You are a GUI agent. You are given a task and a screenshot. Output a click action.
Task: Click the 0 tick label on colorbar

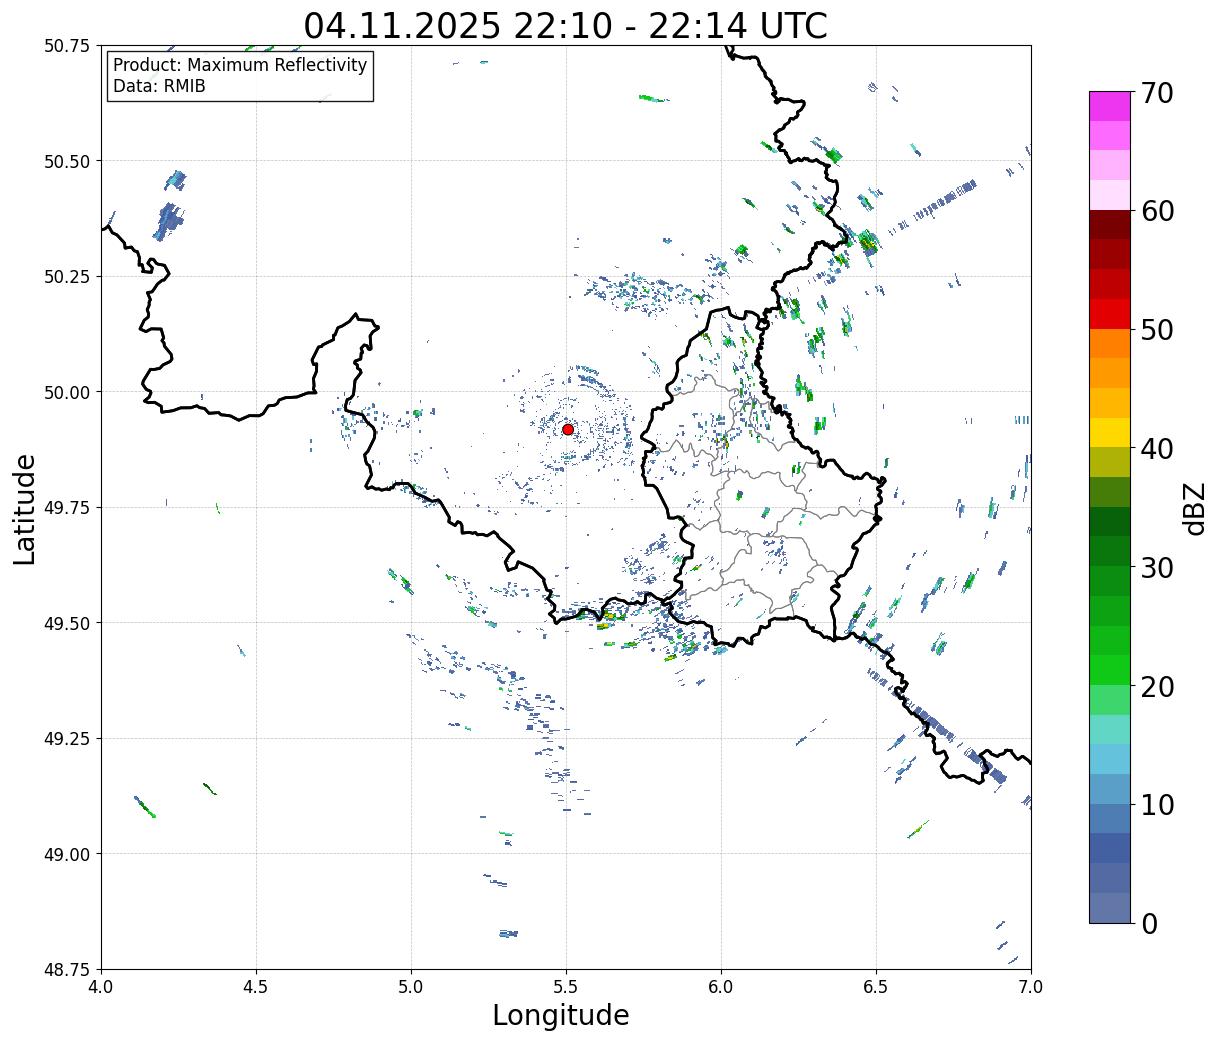(x=1149, y=923)
